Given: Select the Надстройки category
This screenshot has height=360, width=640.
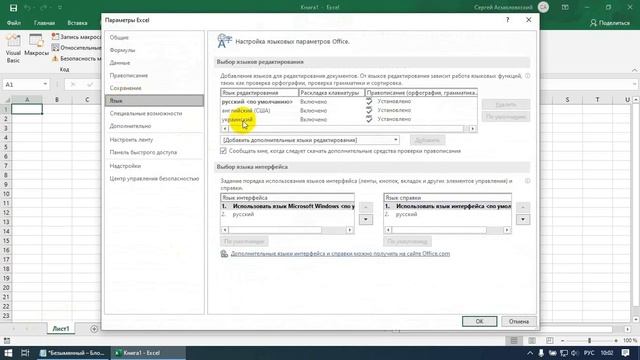Looking at the screenshot, I should pos(154,166).
